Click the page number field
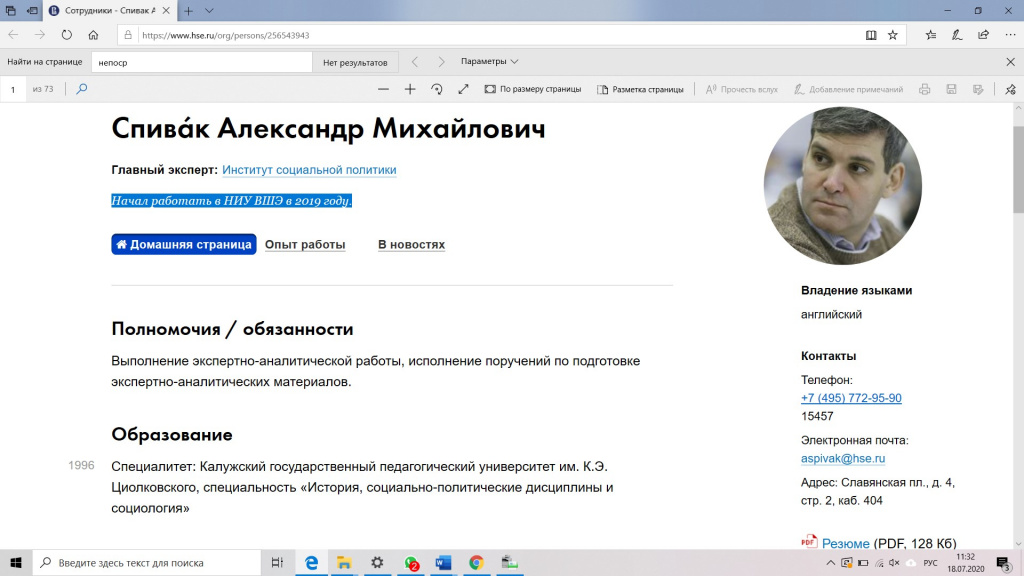This screenshot has height=576, width=1024. [13, 89]
